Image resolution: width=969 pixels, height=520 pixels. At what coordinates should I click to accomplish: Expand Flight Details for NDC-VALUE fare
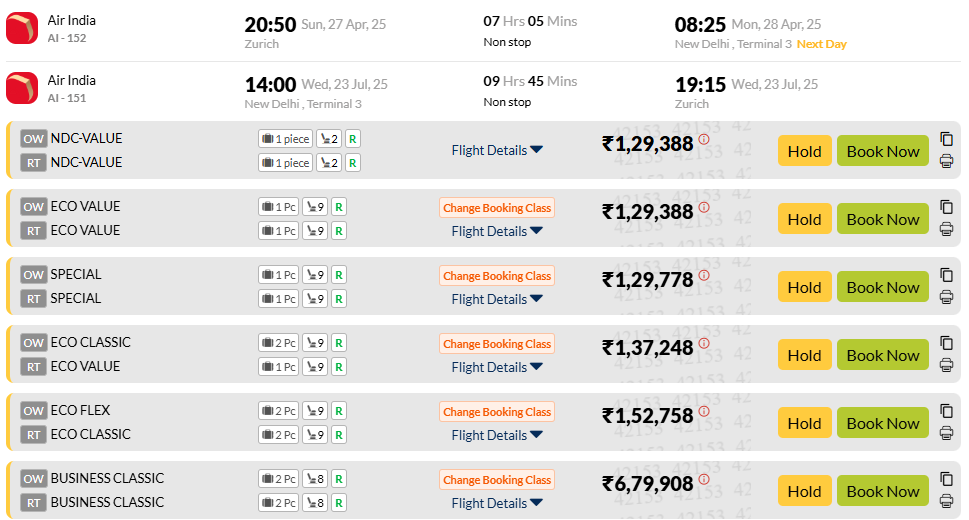pyautogui.click(x=497, y=150)
